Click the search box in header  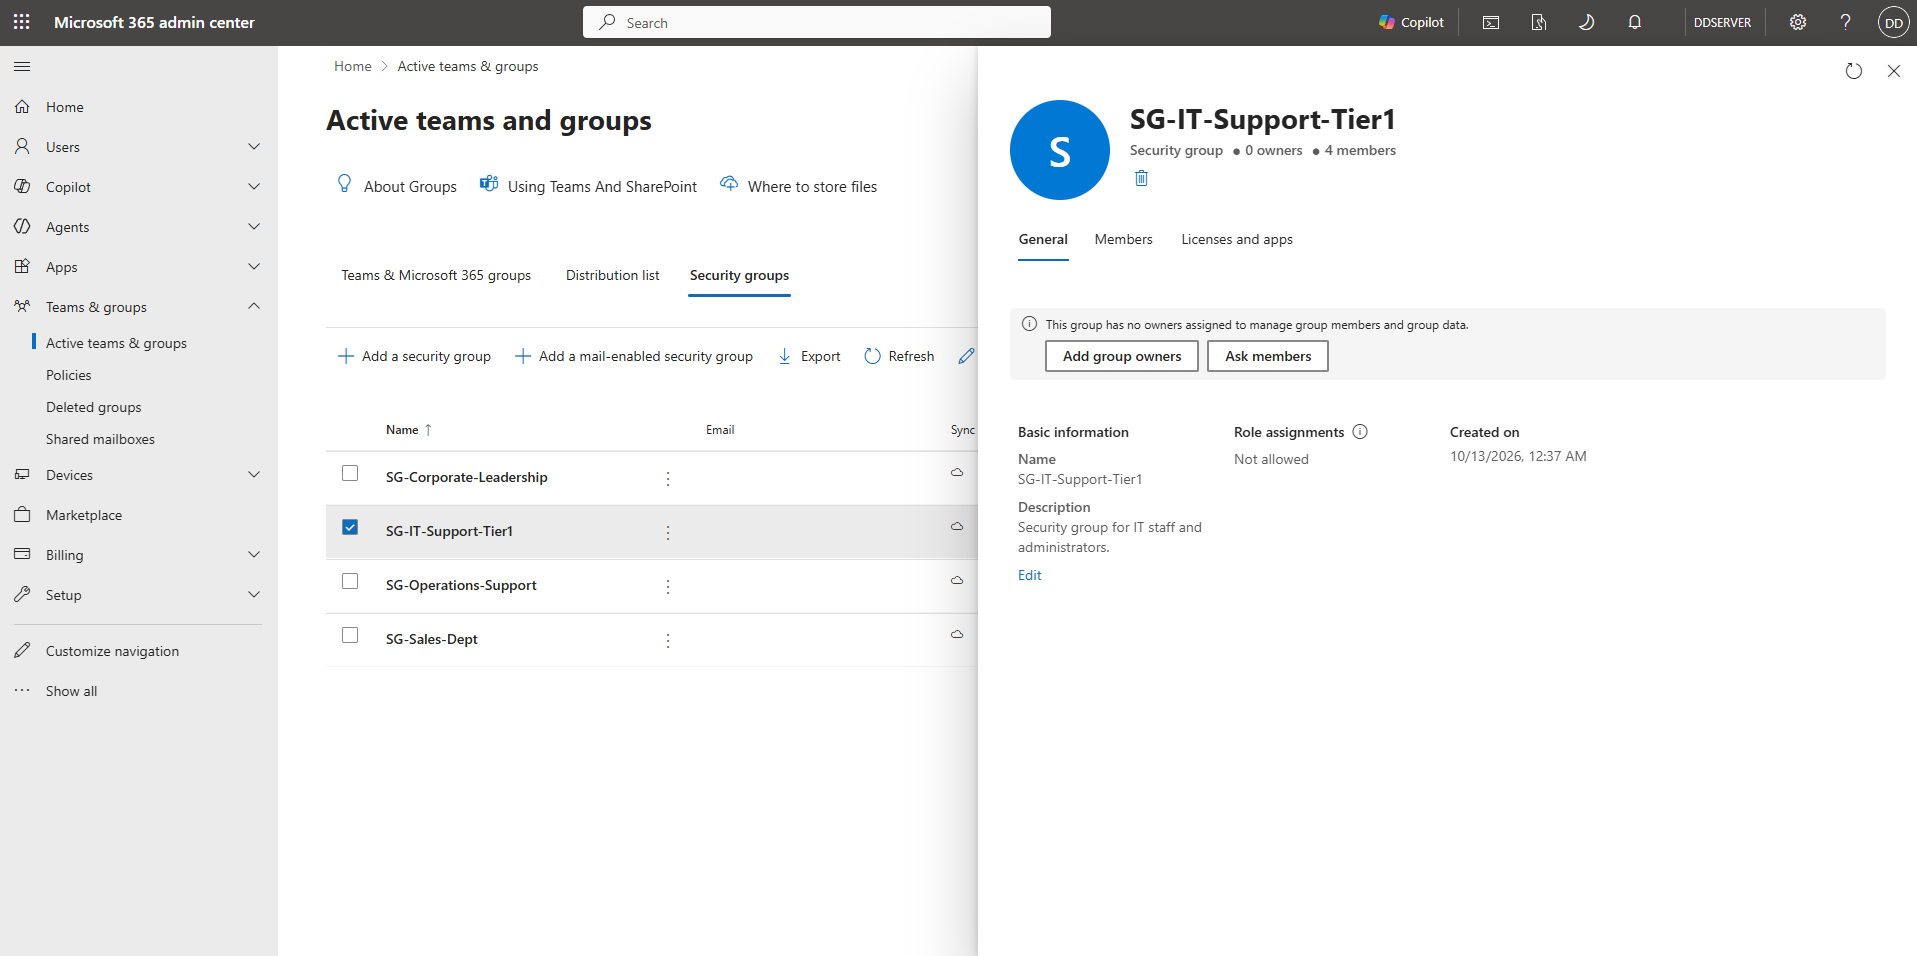[x=817, y=22]
